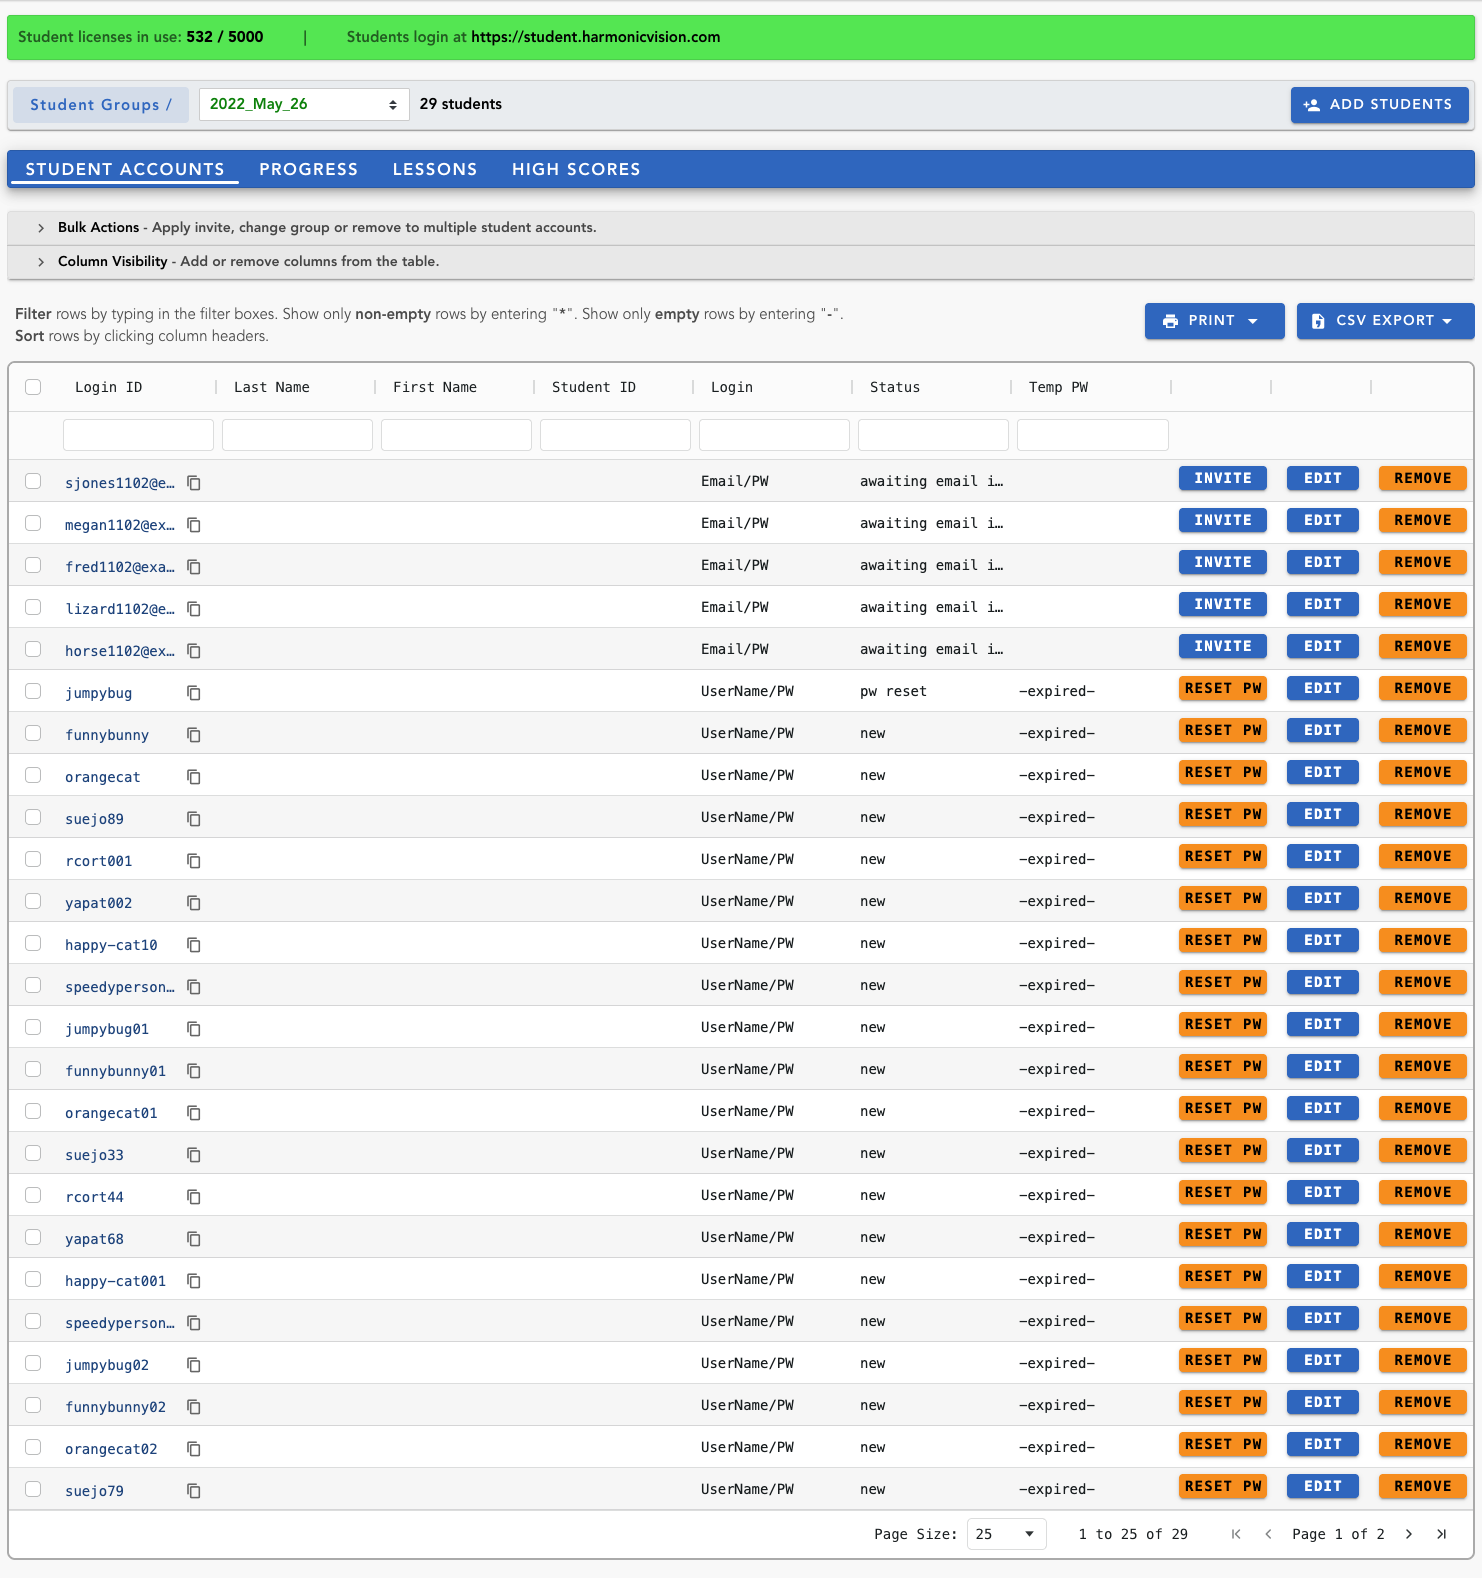Viewport: 1482px width, 1578px height.
Task: Check the sjones1102 row checkbox
Action: 33,481
